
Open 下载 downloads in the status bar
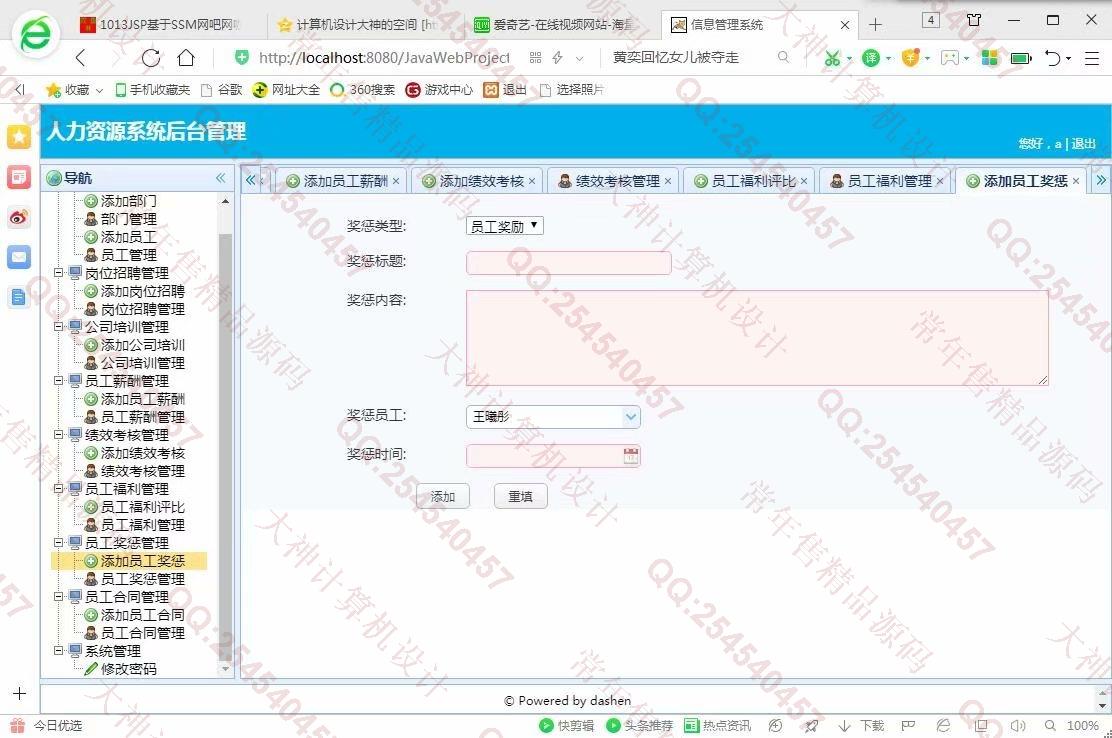(862, 725)
